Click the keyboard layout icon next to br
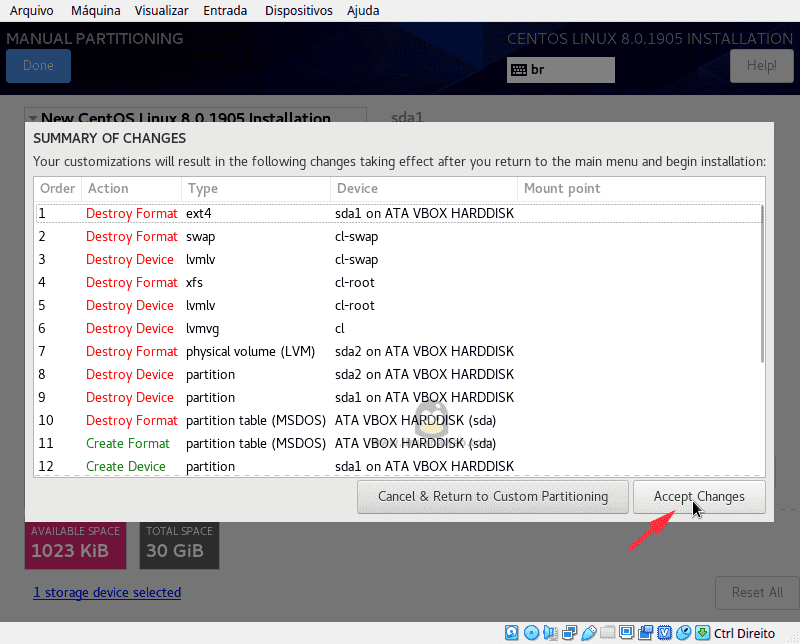This screenshot has height=644, width=800. point(519,70)
